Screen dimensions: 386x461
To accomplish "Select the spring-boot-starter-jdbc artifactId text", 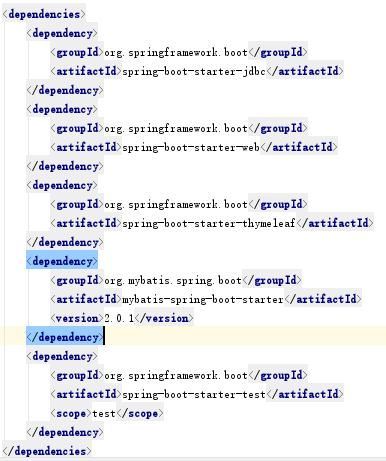I will (x=194, y=71).
